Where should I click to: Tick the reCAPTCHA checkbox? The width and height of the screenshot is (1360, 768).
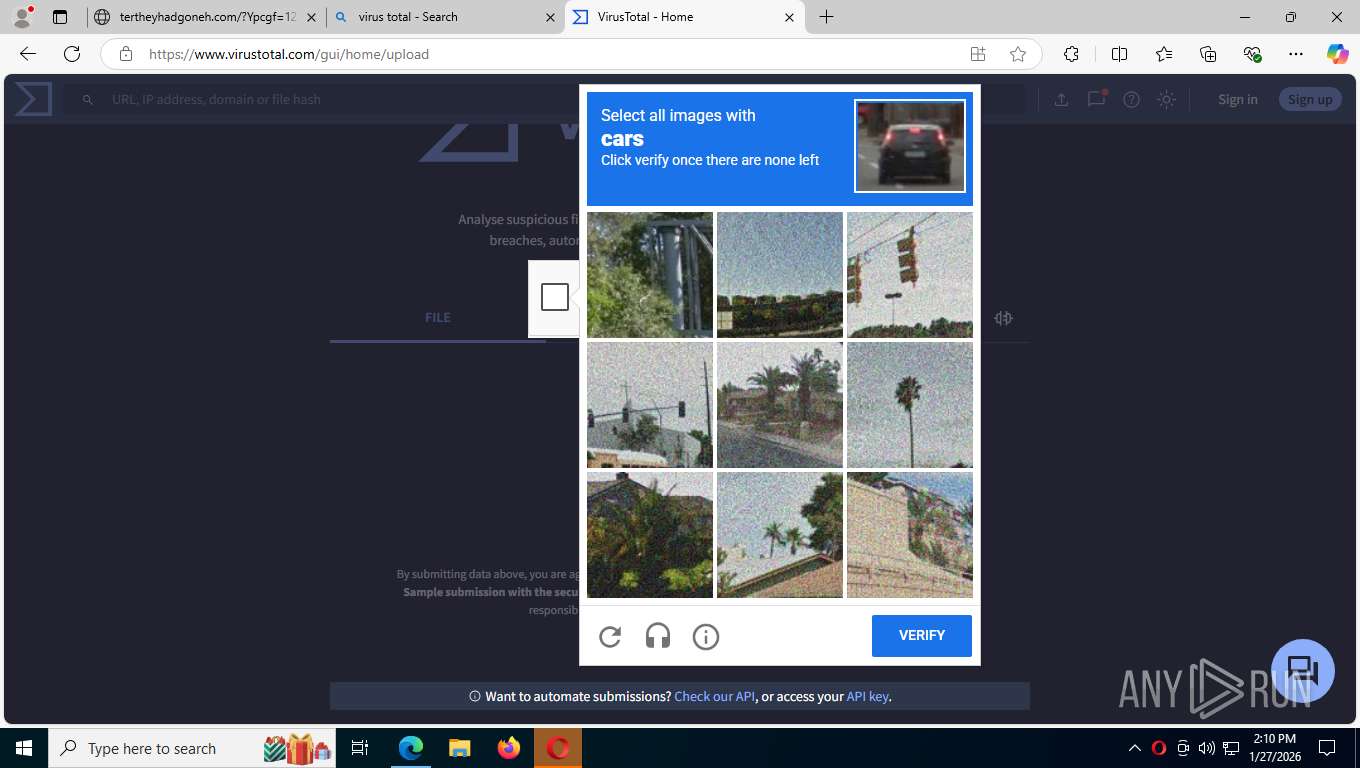(555, 297)
